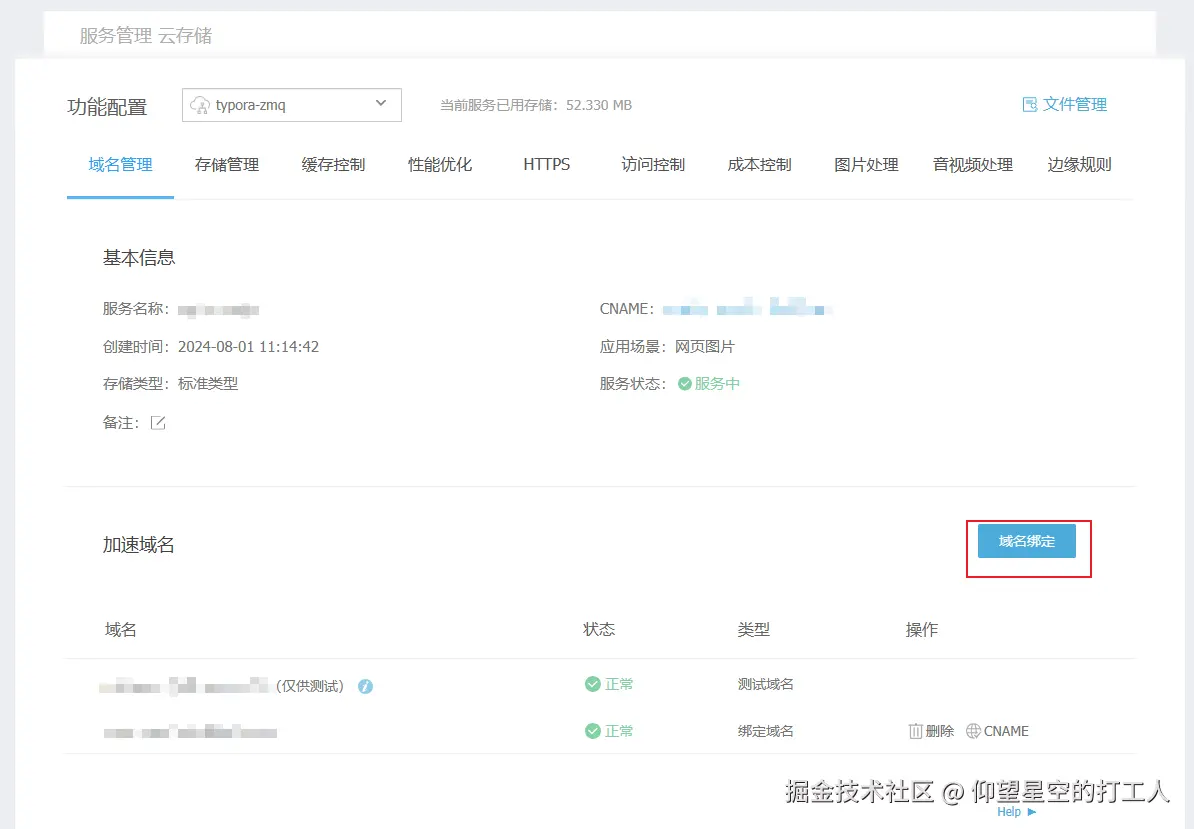This screenshot has width=1194, height=829.
Task: Click the CNAME action link
Action: pyautogui.click(x=998, y=731)
